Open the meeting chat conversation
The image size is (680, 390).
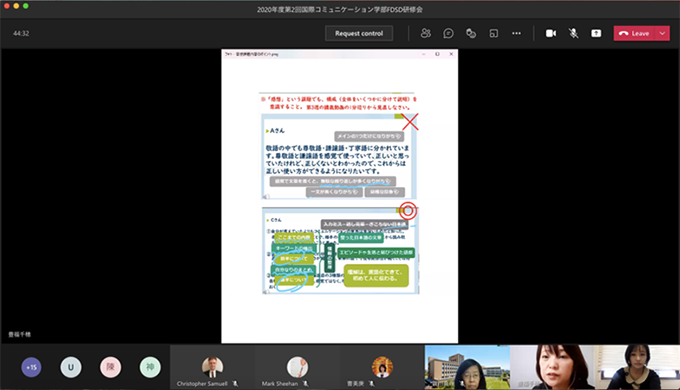click(x=448, y=33)
